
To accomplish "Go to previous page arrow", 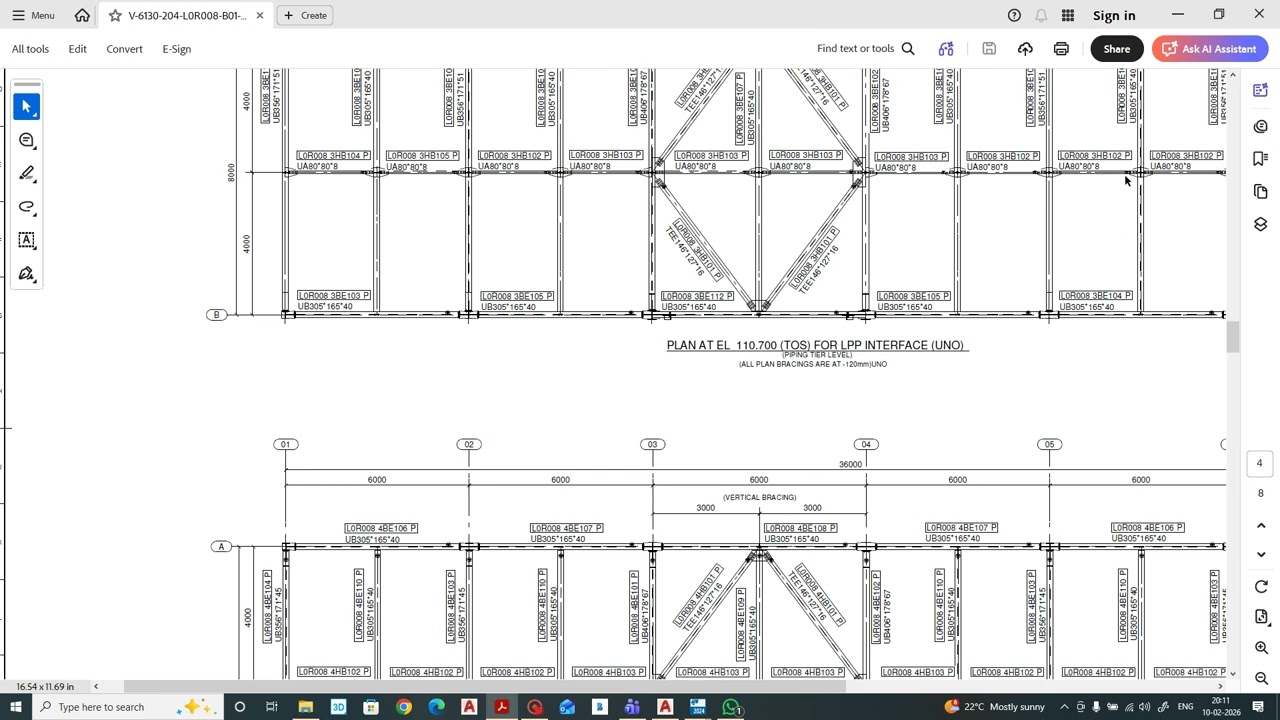I will (1260, 526).
